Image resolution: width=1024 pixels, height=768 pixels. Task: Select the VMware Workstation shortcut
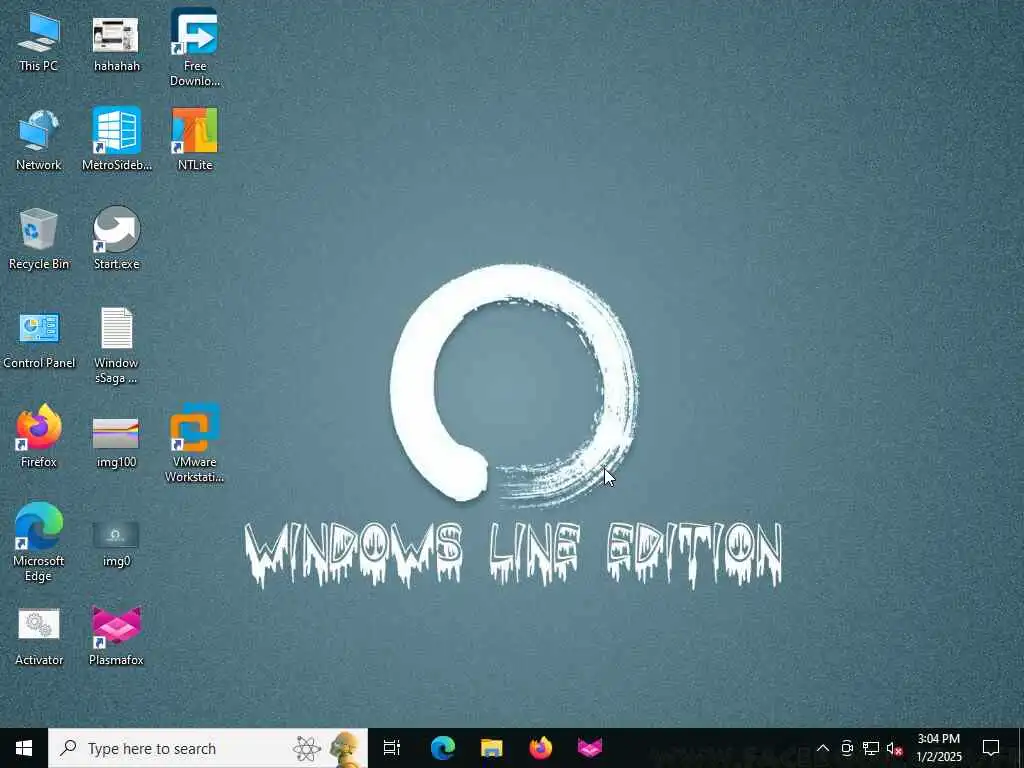pyautogui.click(x=195, y=444)
